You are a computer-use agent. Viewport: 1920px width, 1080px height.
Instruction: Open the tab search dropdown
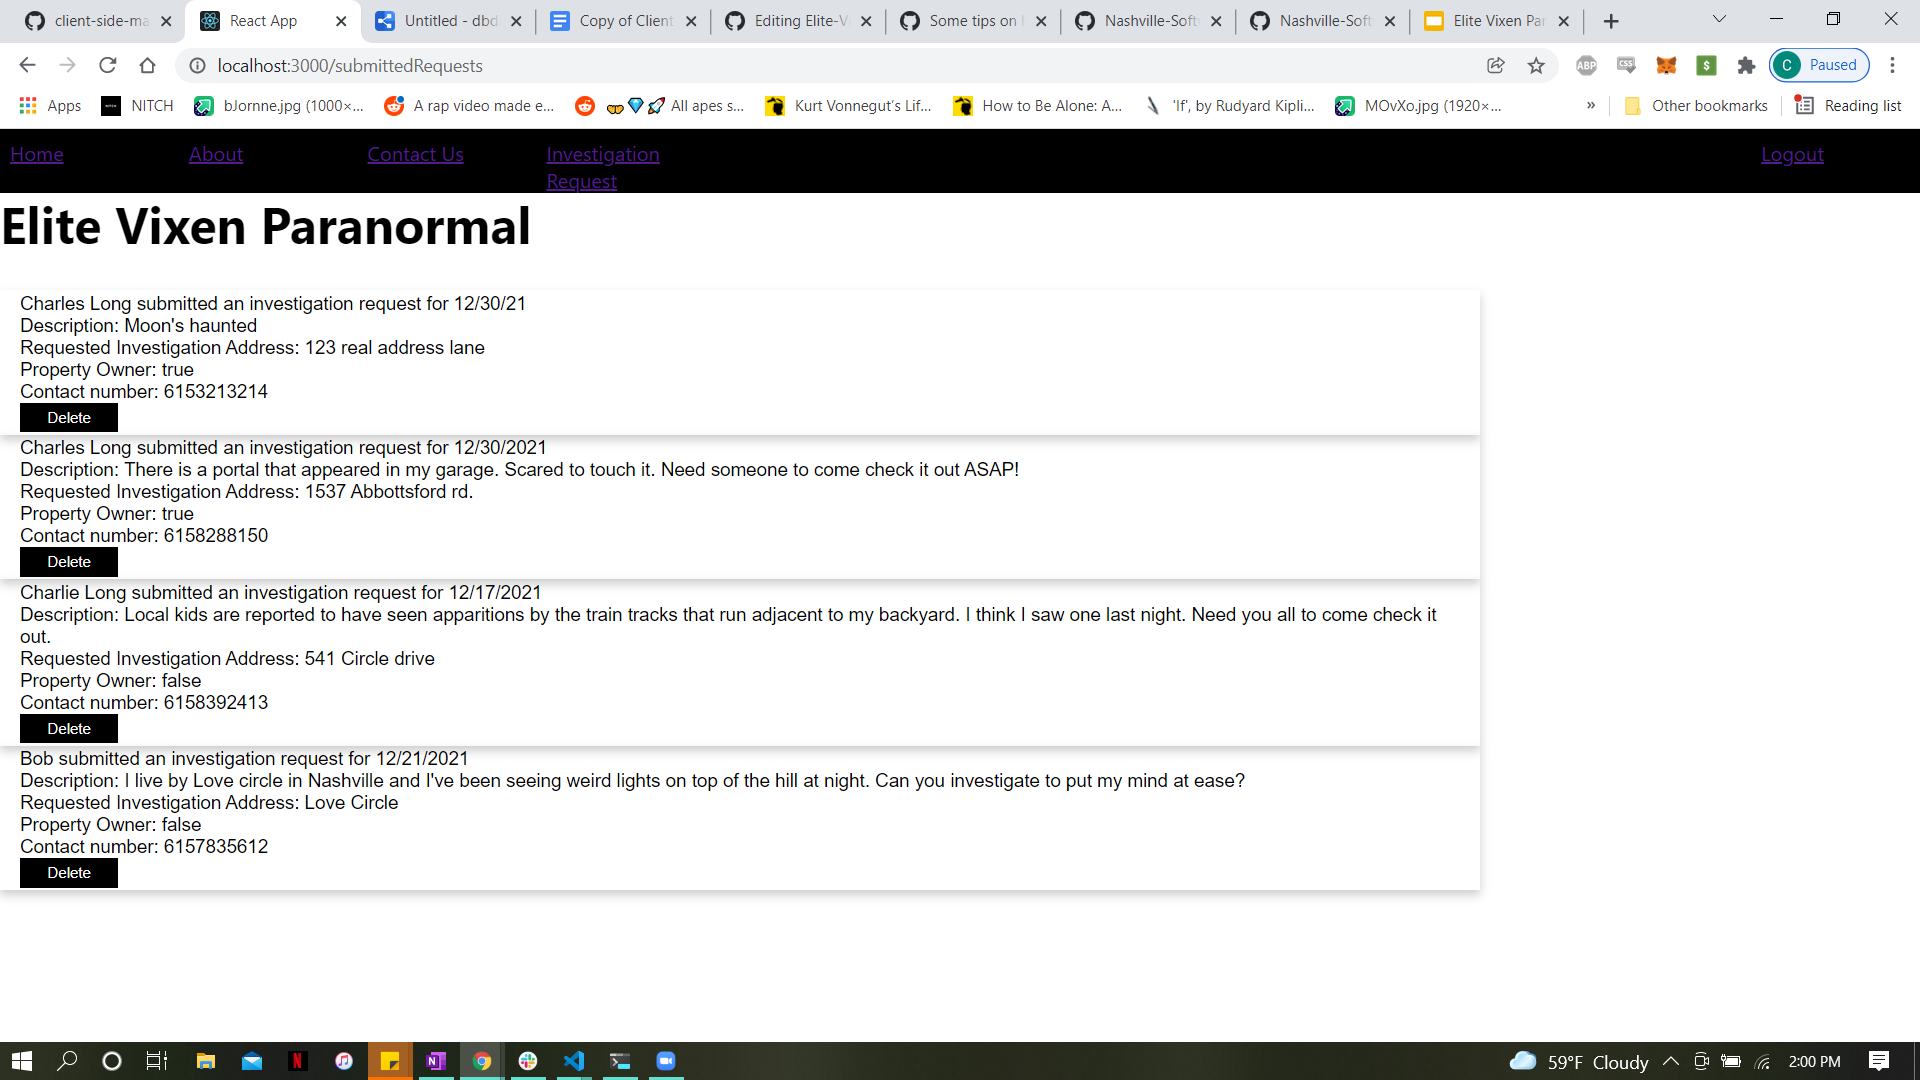(x=1718, y=19)
